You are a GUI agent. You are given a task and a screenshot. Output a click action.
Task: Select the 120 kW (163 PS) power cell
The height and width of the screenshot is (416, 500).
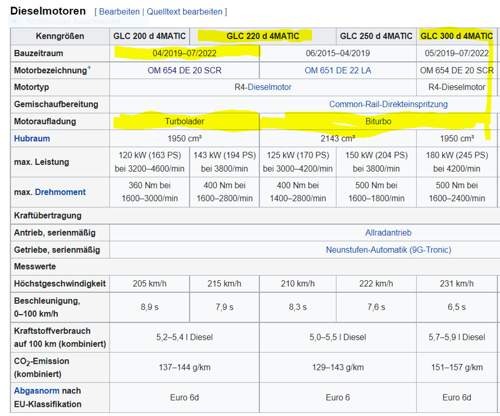(x=149, y=162)
